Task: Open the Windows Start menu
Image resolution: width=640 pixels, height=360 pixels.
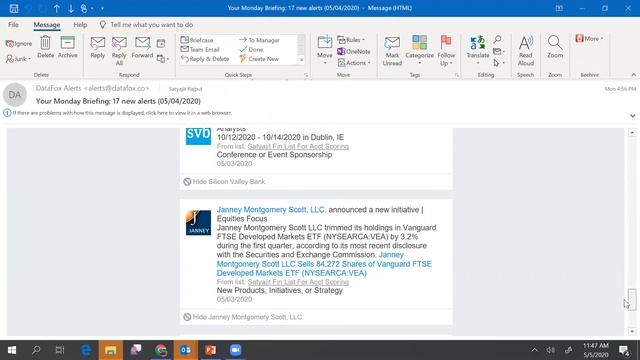Action: (12, 350)
